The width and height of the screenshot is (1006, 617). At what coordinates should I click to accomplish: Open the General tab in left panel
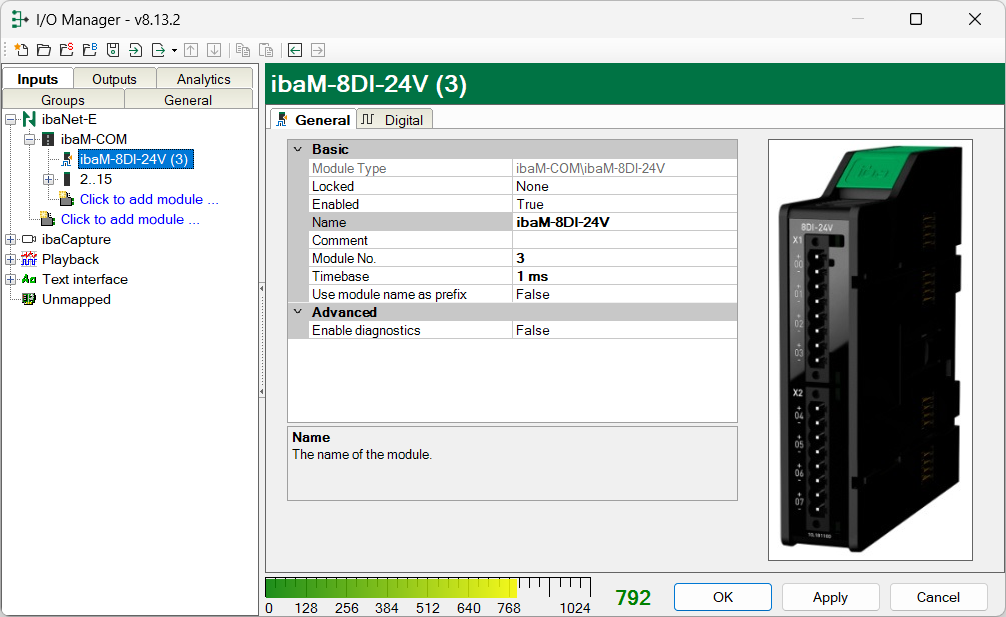pyautogui.click(x=188, y=100)
